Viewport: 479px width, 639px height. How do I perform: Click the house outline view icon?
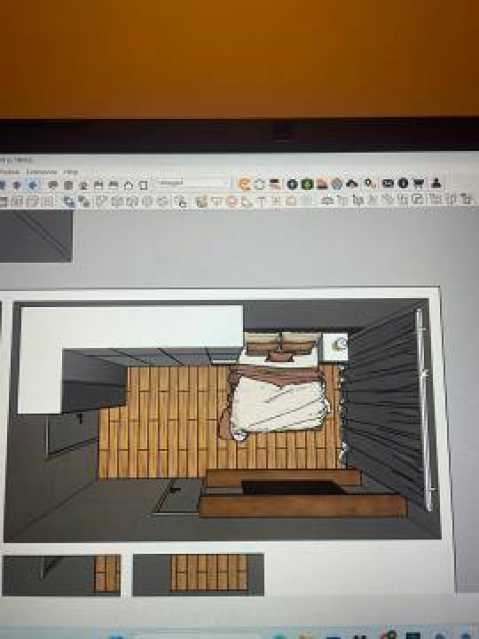128,185
